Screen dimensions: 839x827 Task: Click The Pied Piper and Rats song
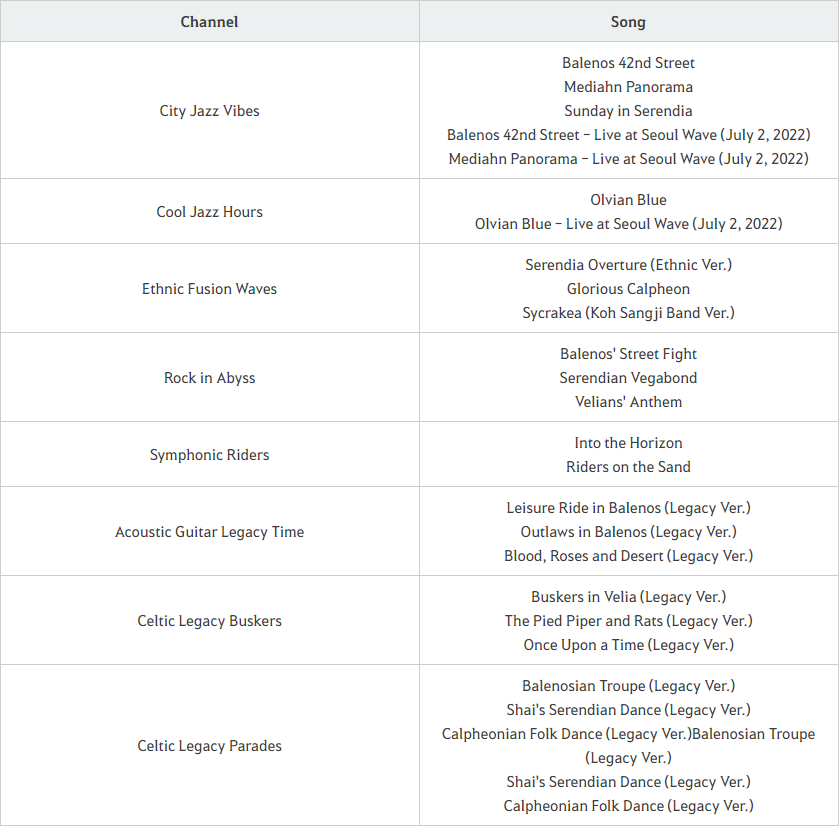pyautogui.click(x=628, y=621)
